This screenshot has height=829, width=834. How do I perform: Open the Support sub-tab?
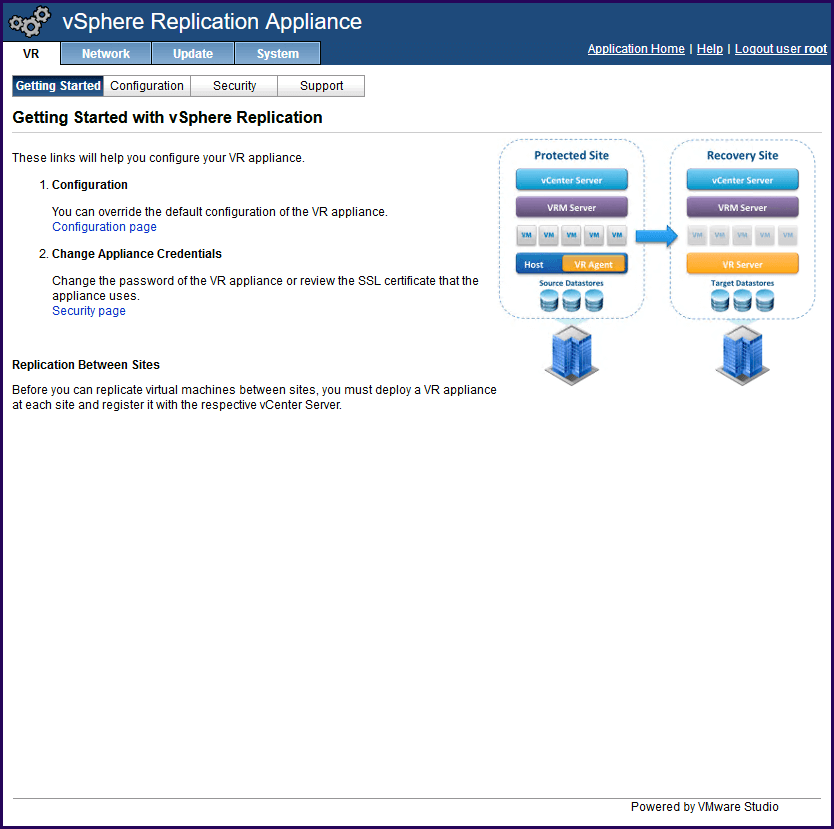click(x=321, y=86)
